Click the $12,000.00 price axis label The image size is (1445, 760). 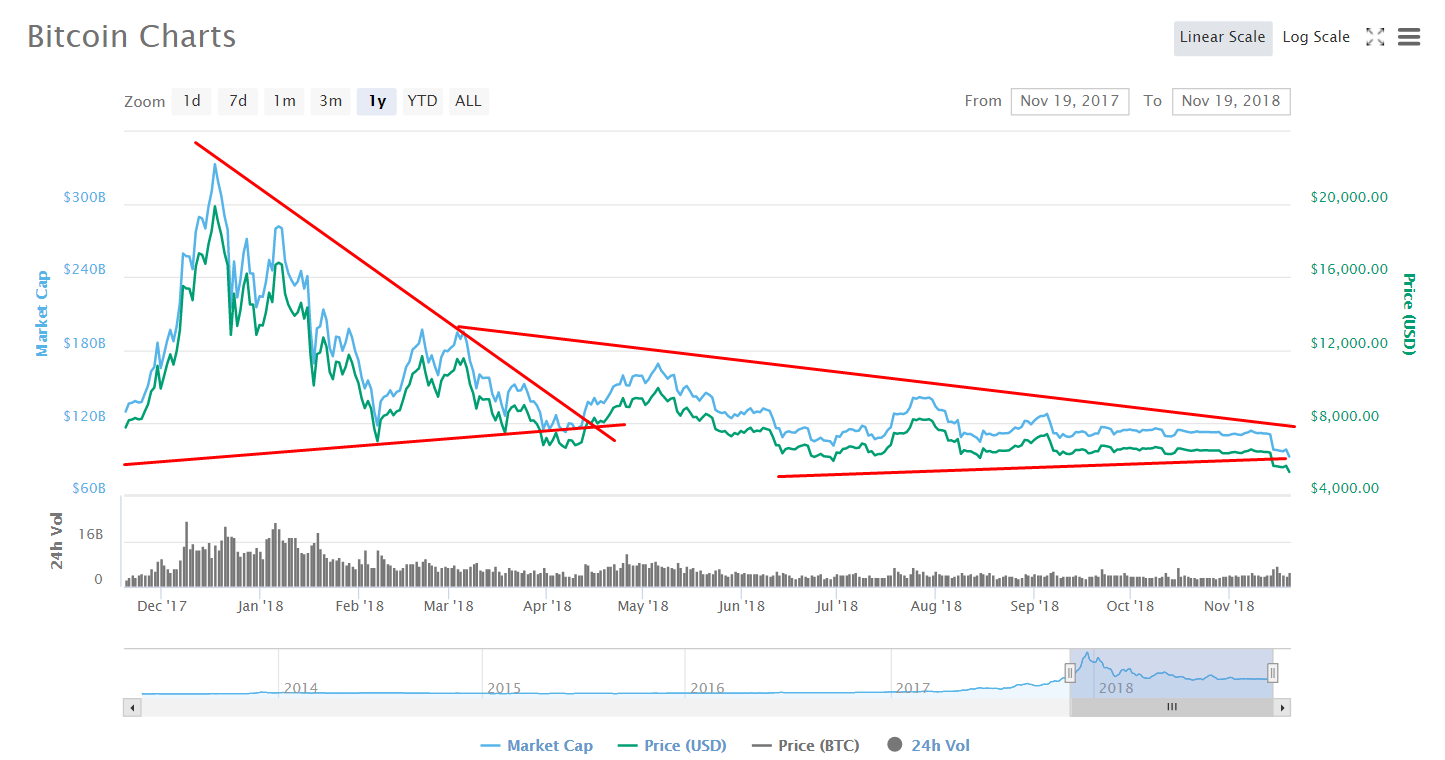tap(1349, 344)
